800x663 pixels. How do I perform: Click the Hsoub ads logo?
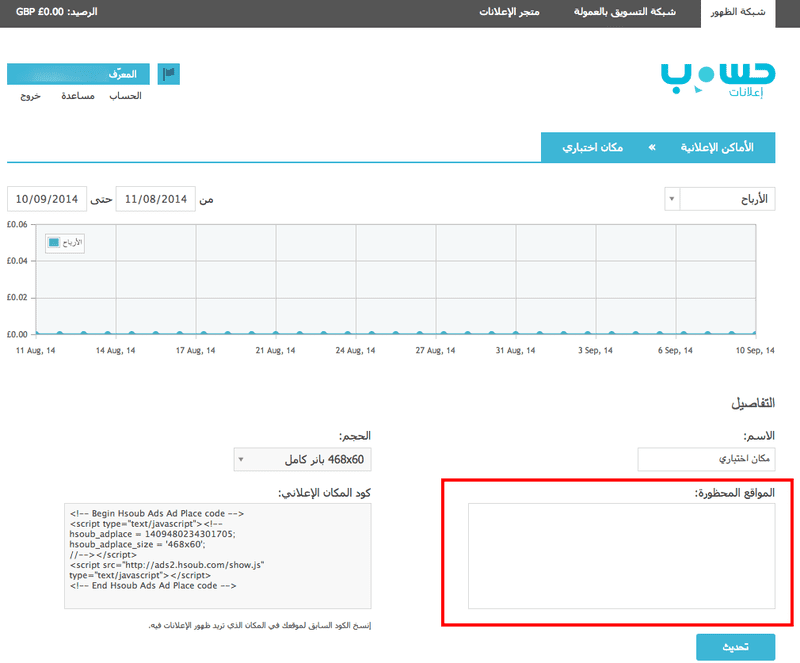coord(718,80)
